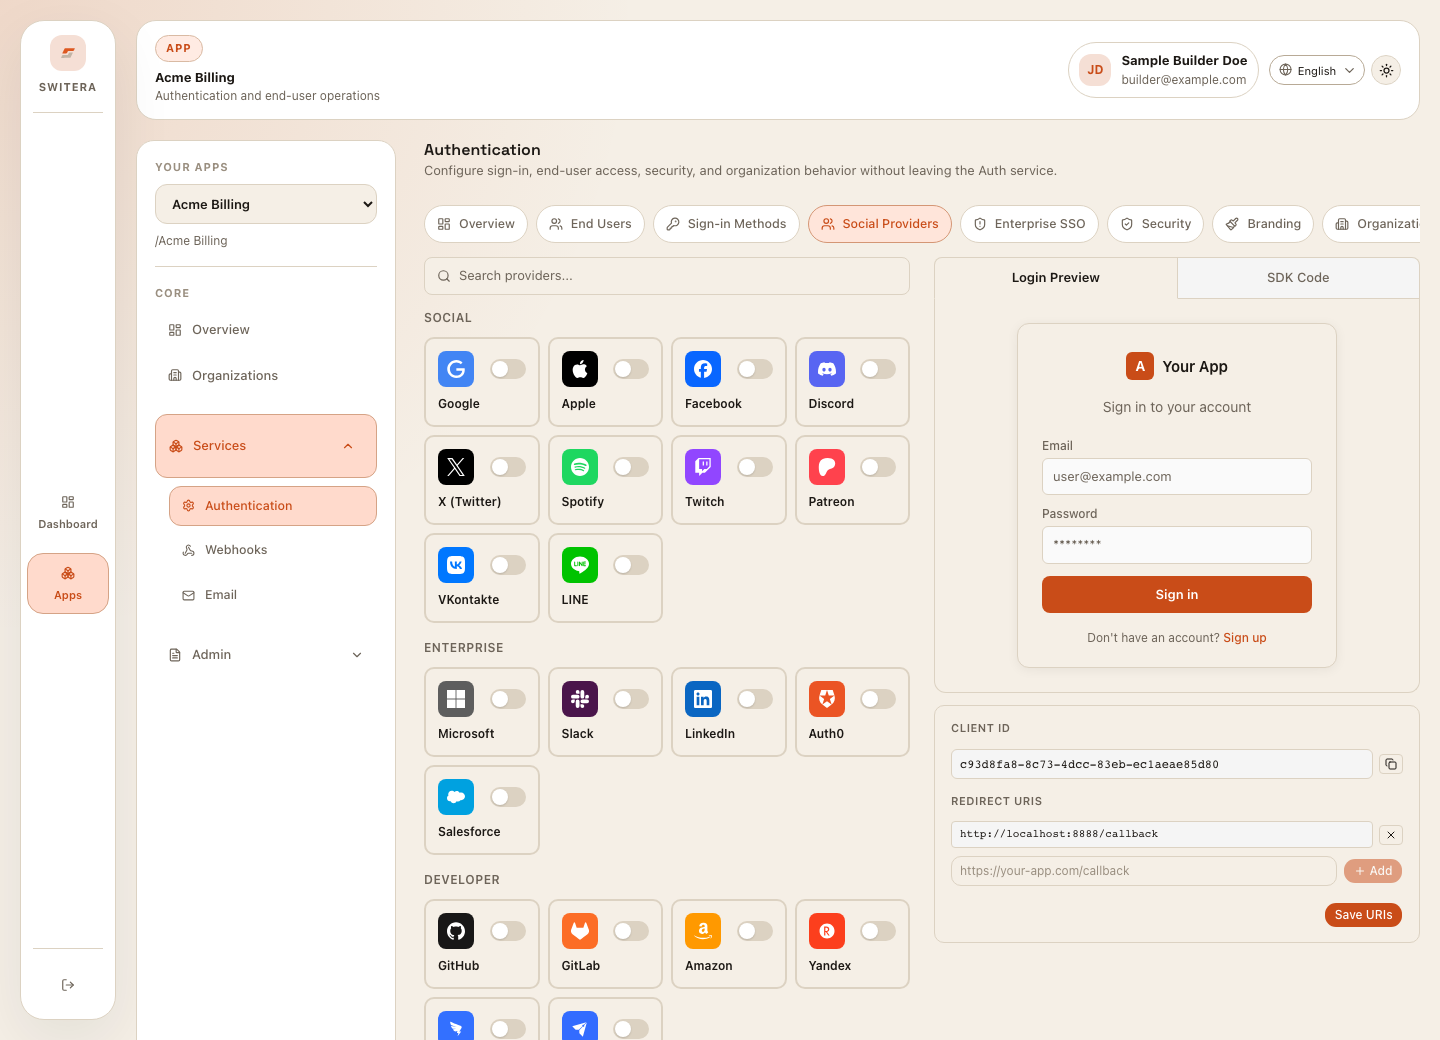
Task: Switch to the Overview tab
Action: [x=476, y=224]
